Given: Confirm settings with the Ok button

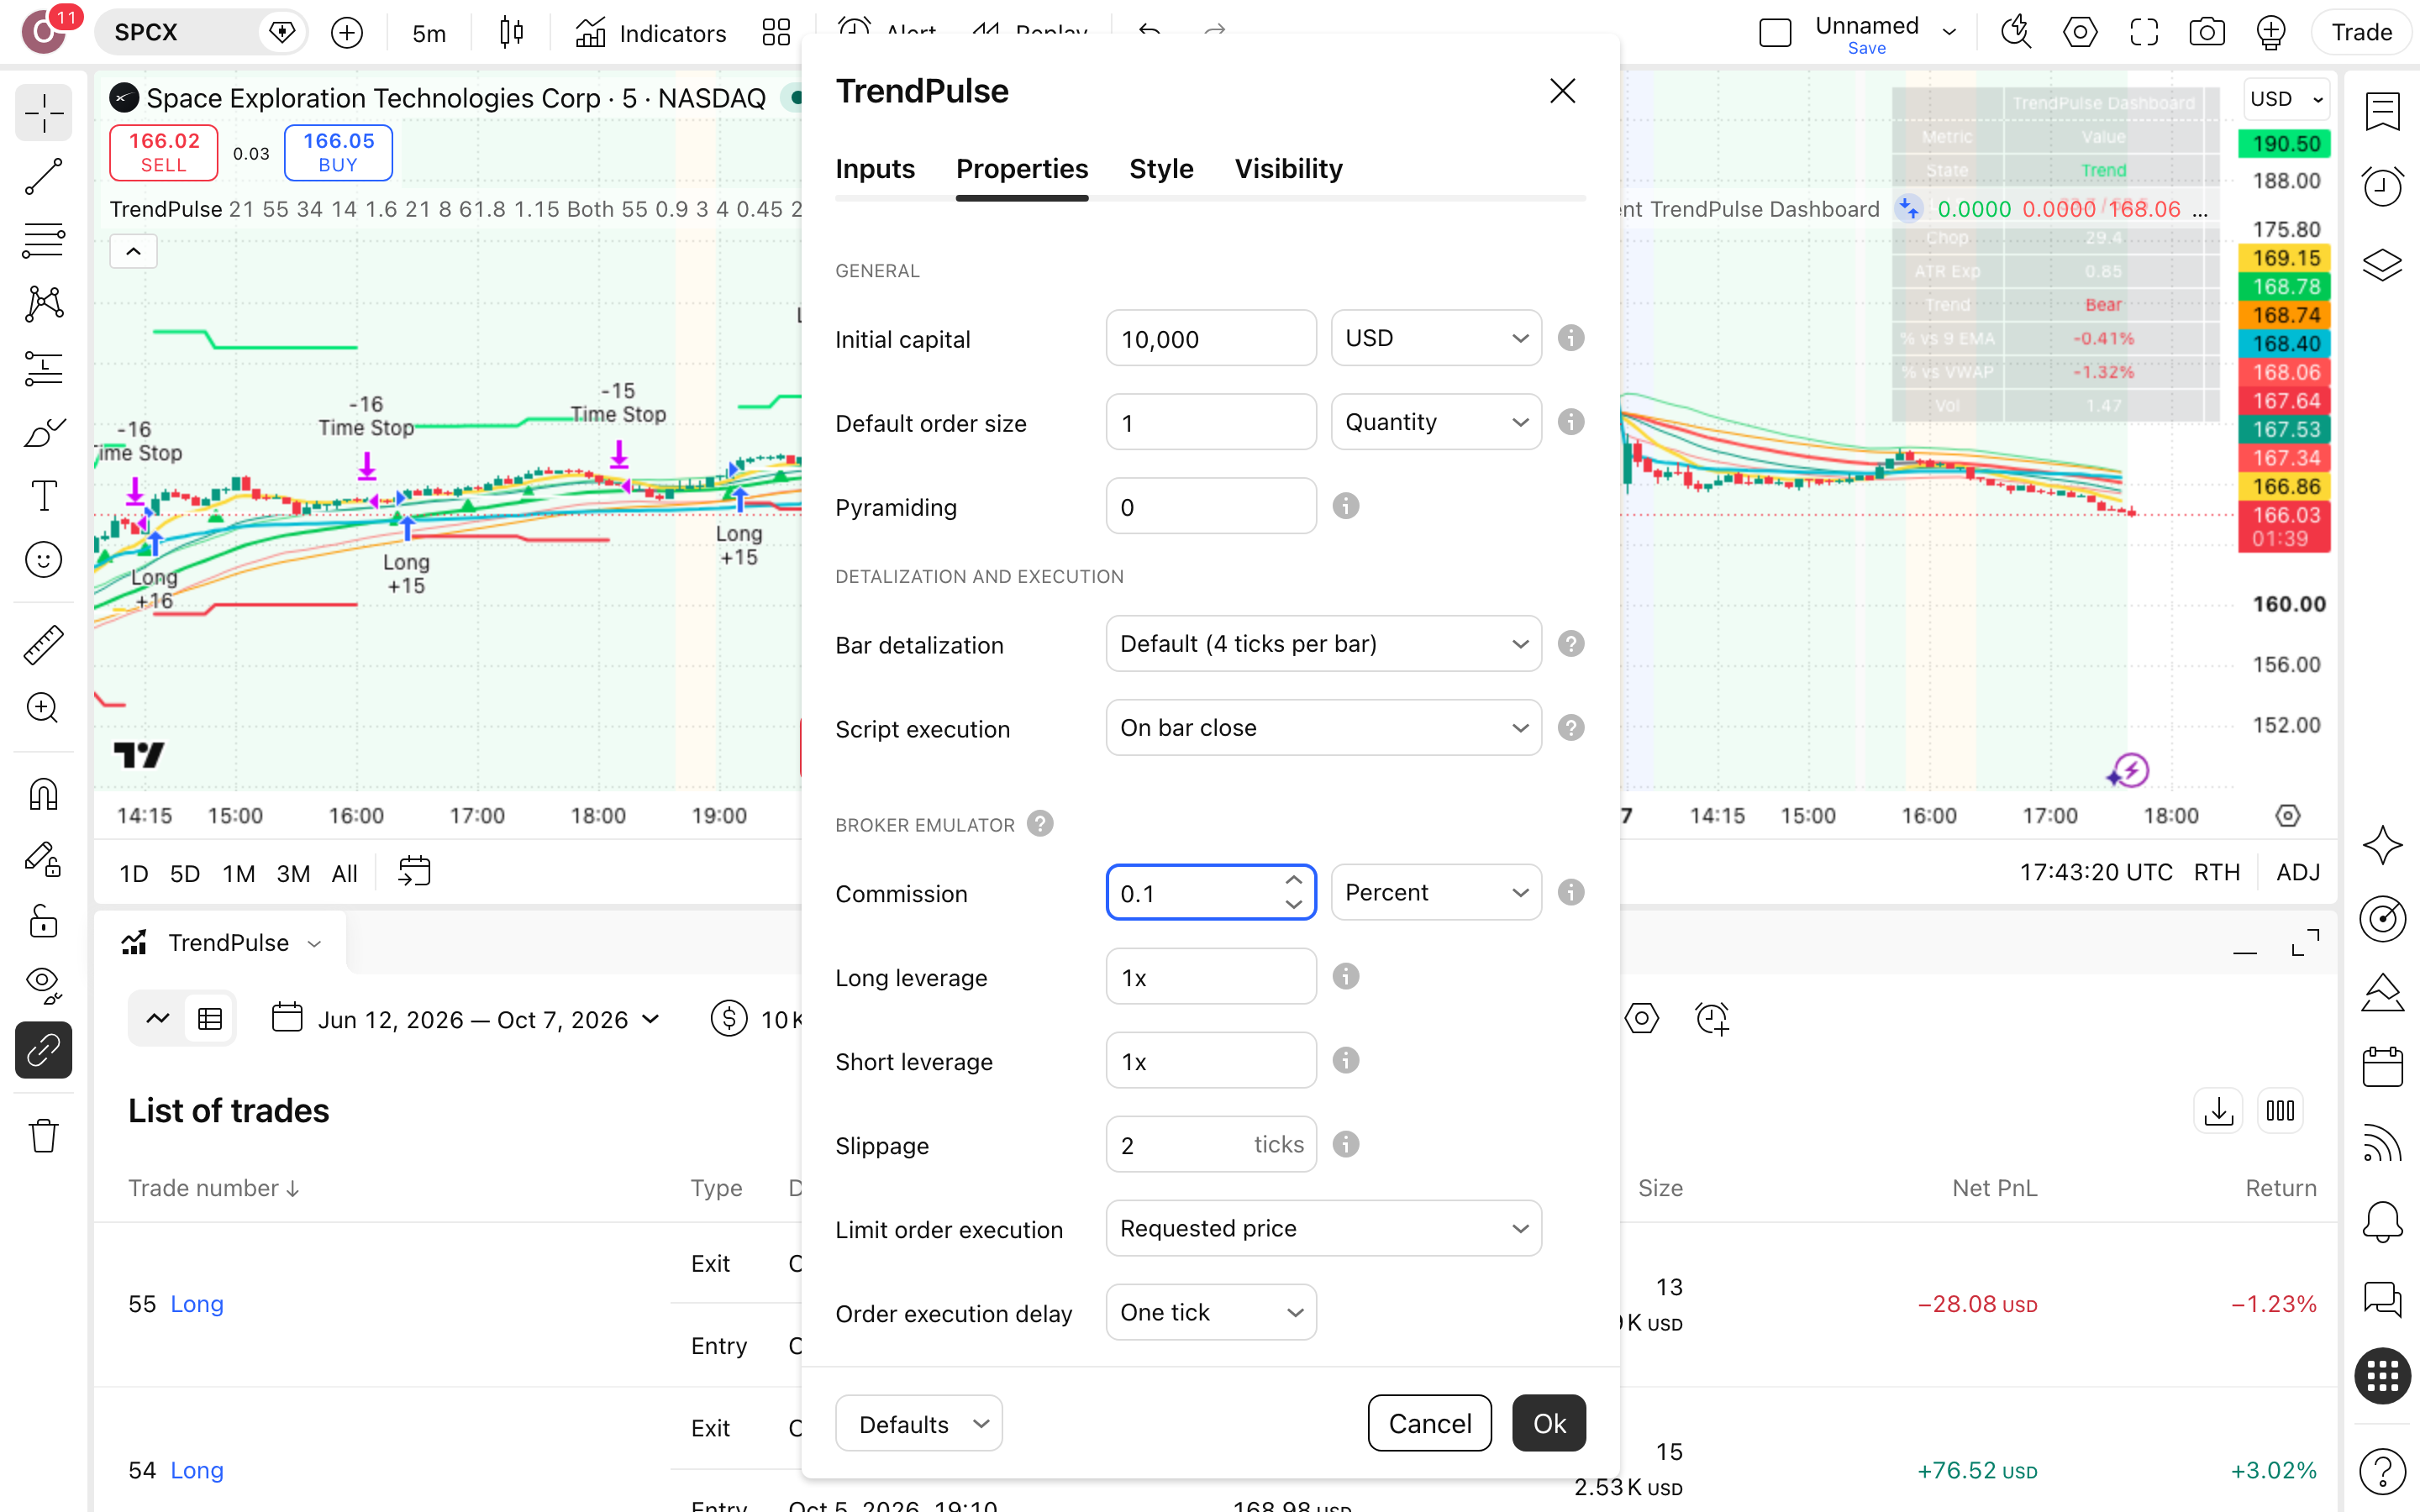Looking at the screenshot, I should 1549,1423.
